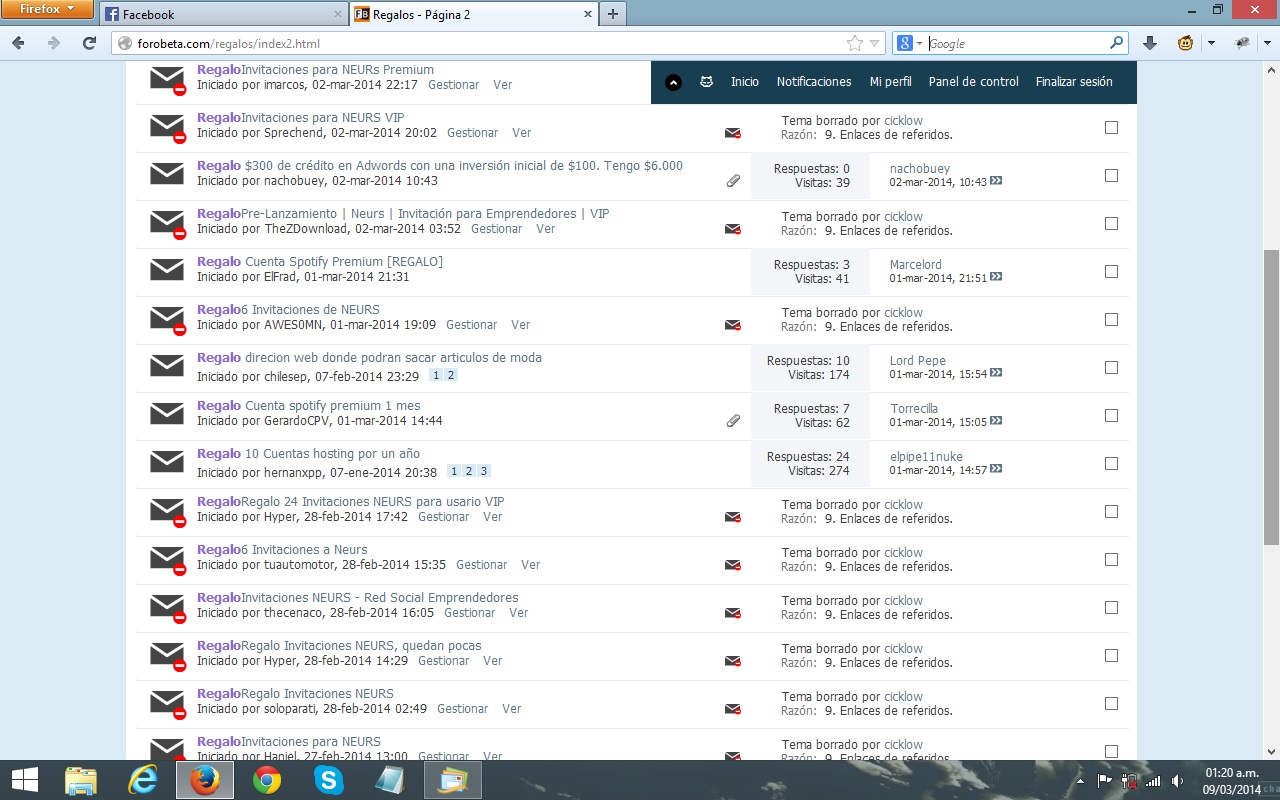Tick checkbox for 10 Cuentas hosting thread
The image size is (1280, 800).
point(1111,464)
